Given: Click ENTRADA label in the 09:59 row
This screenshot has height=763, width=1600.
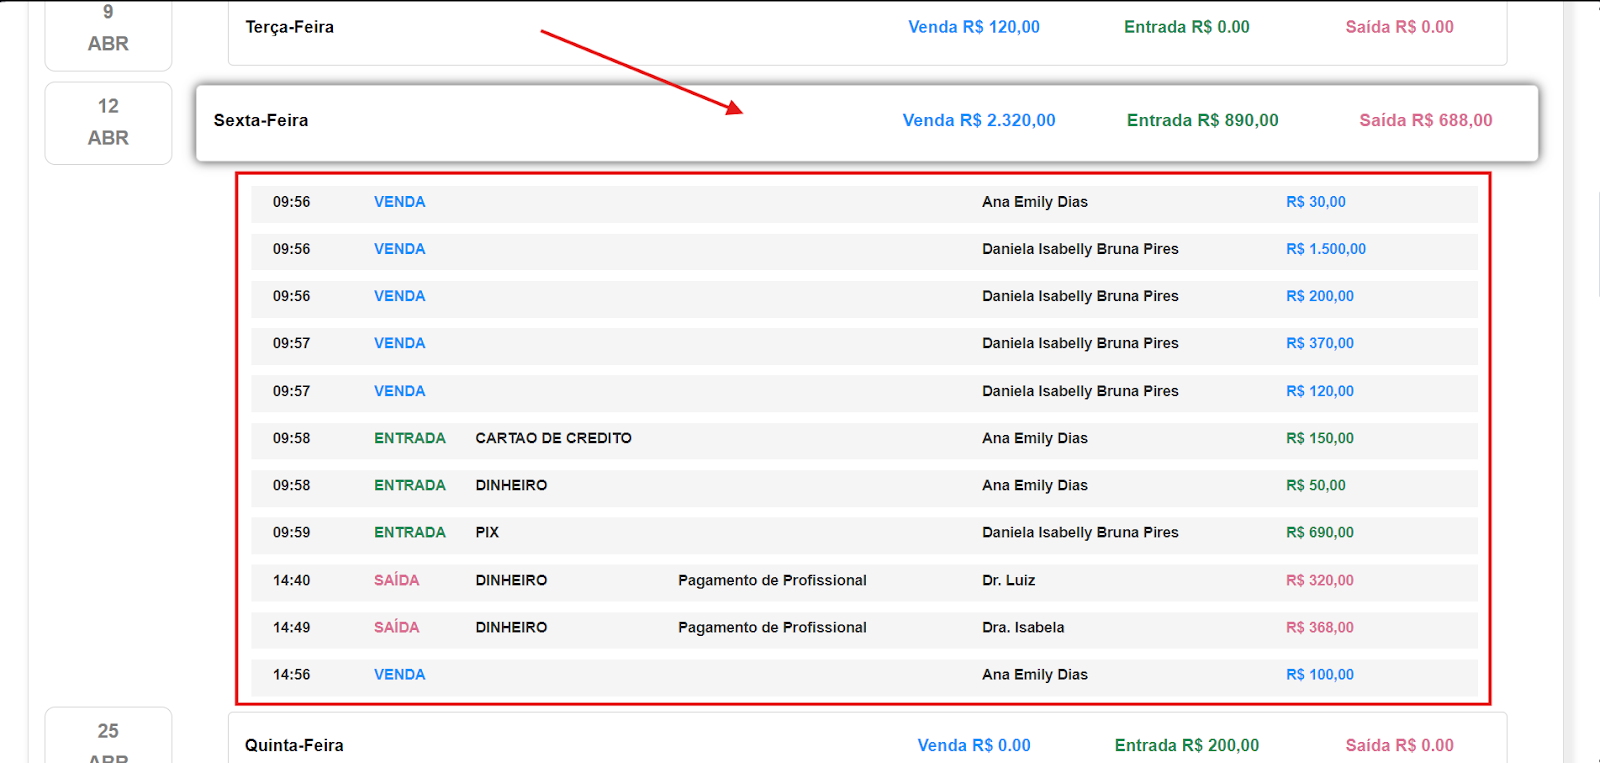Looking at the screenshot, I should point(409,532).
